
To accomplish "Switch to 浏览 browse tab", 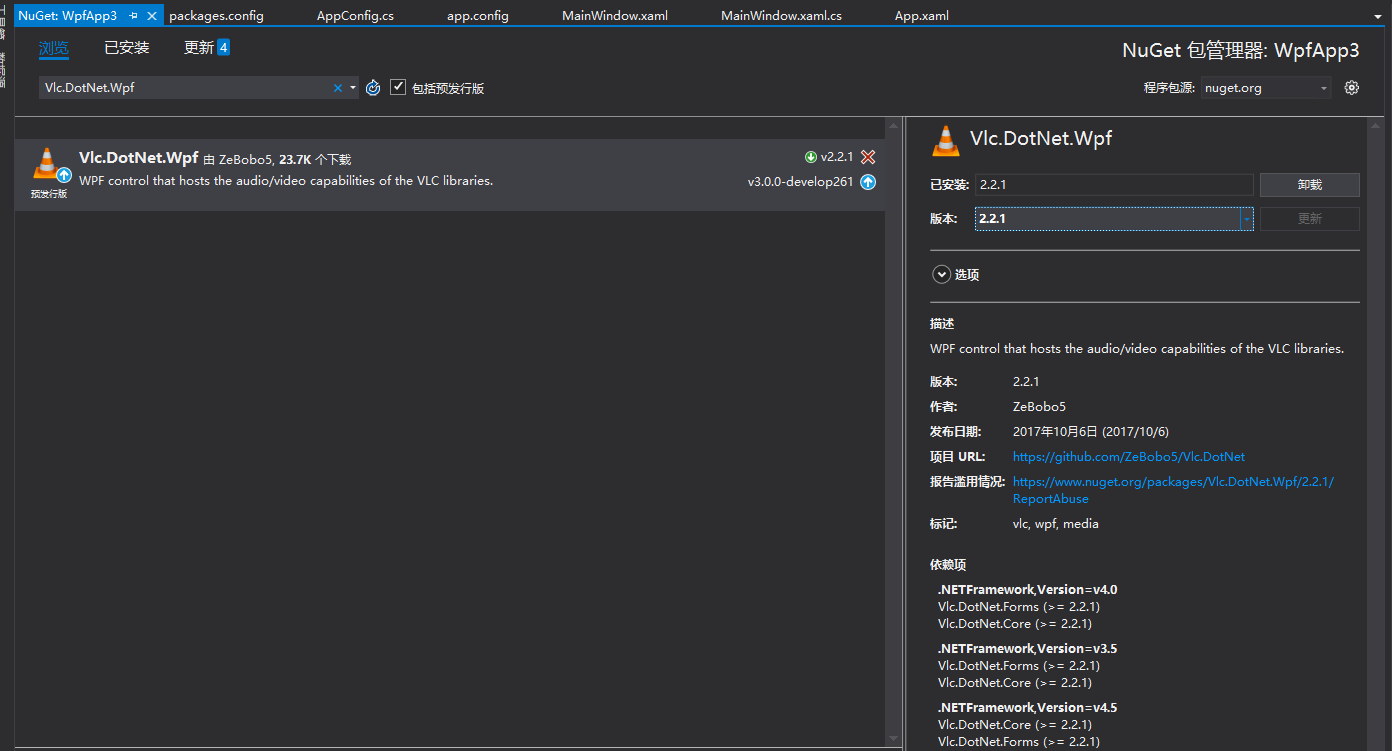I will (54, 48).
